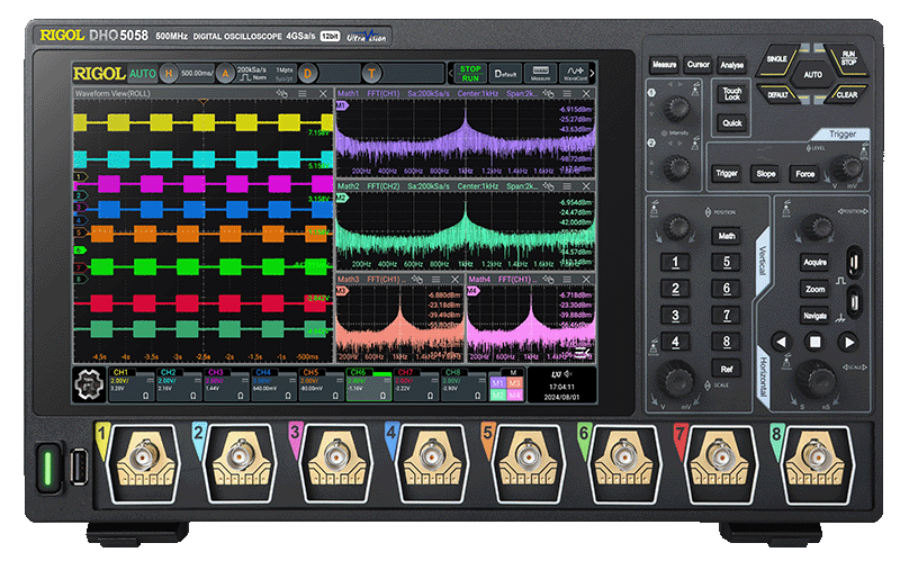Screen dimensions: 906x570
Task: Open the Math3 window hamburger menu
Action: (x=436, y=279)
